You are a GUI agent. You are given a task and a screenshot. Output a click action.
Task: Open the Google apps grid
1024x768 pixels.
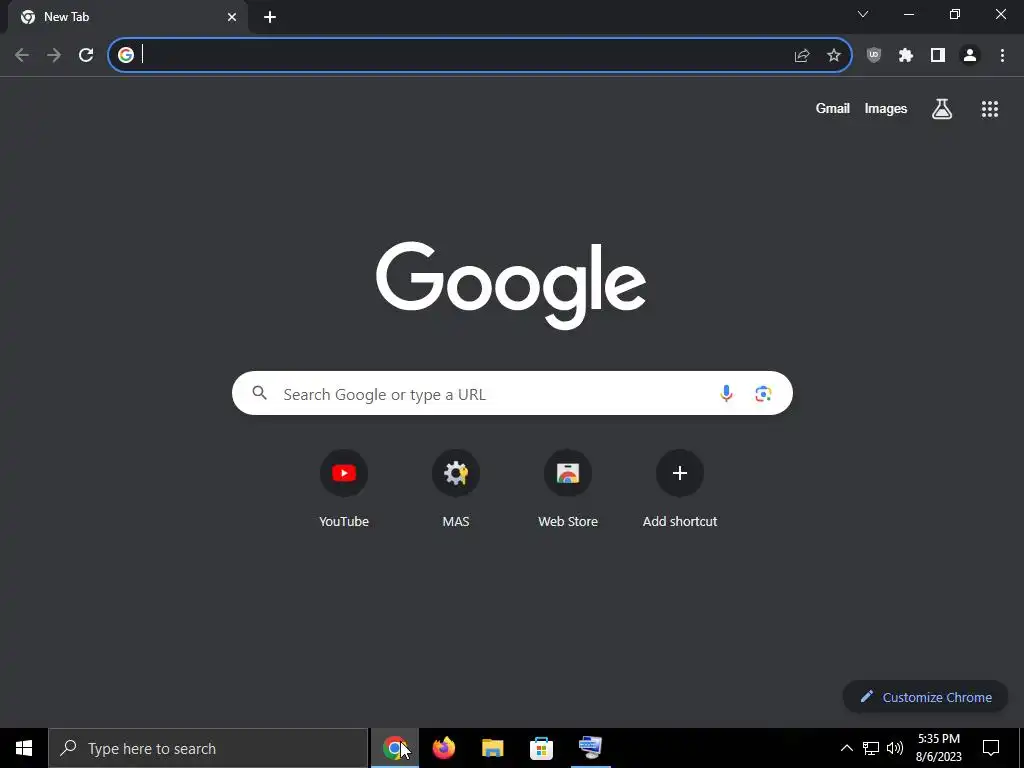tap(990, 109)
